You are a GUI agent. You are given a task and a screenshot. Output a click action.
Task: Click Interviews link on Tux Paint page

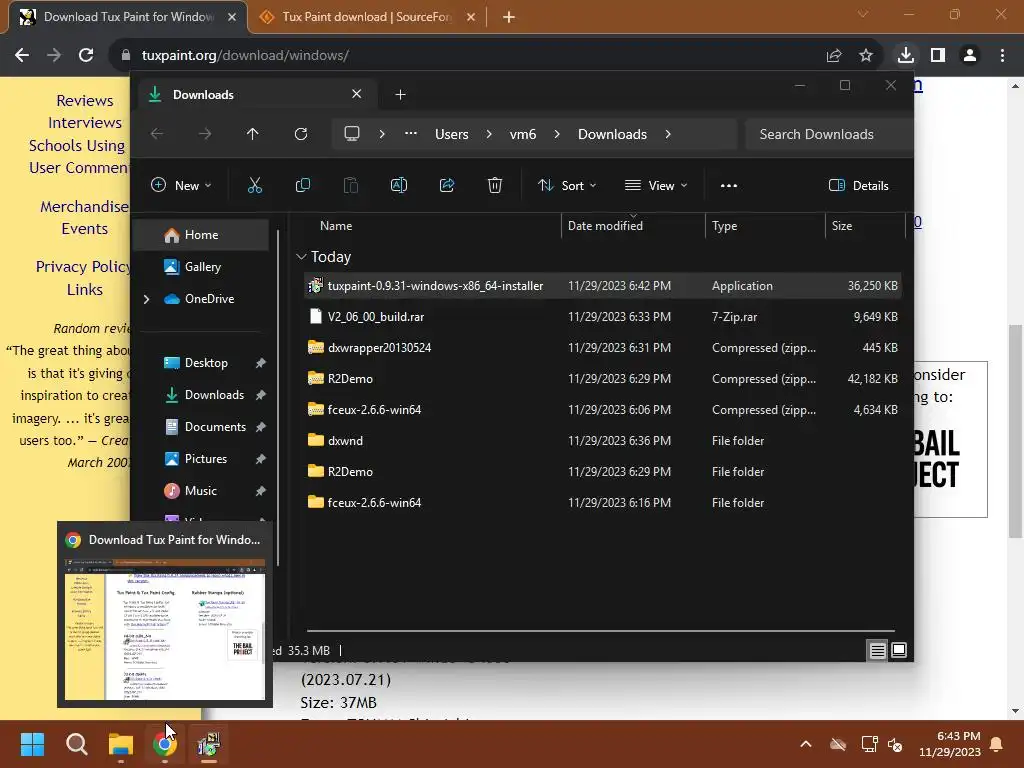click(x=85, y=123)
